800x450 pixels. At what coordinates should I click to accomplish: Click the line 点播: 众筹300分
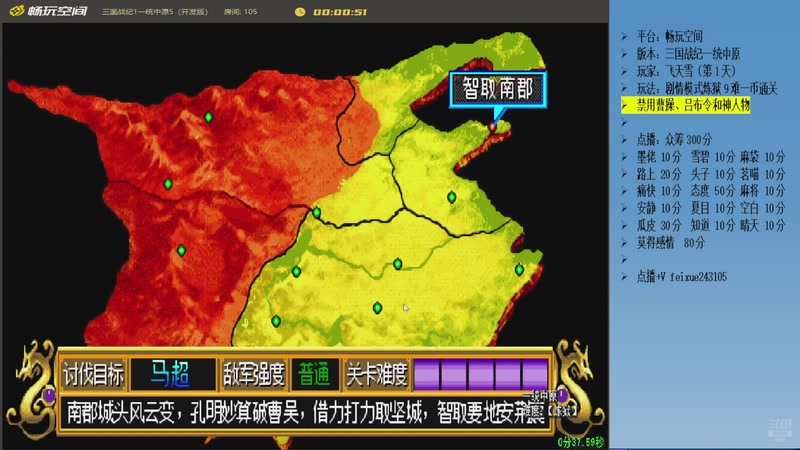673,139
